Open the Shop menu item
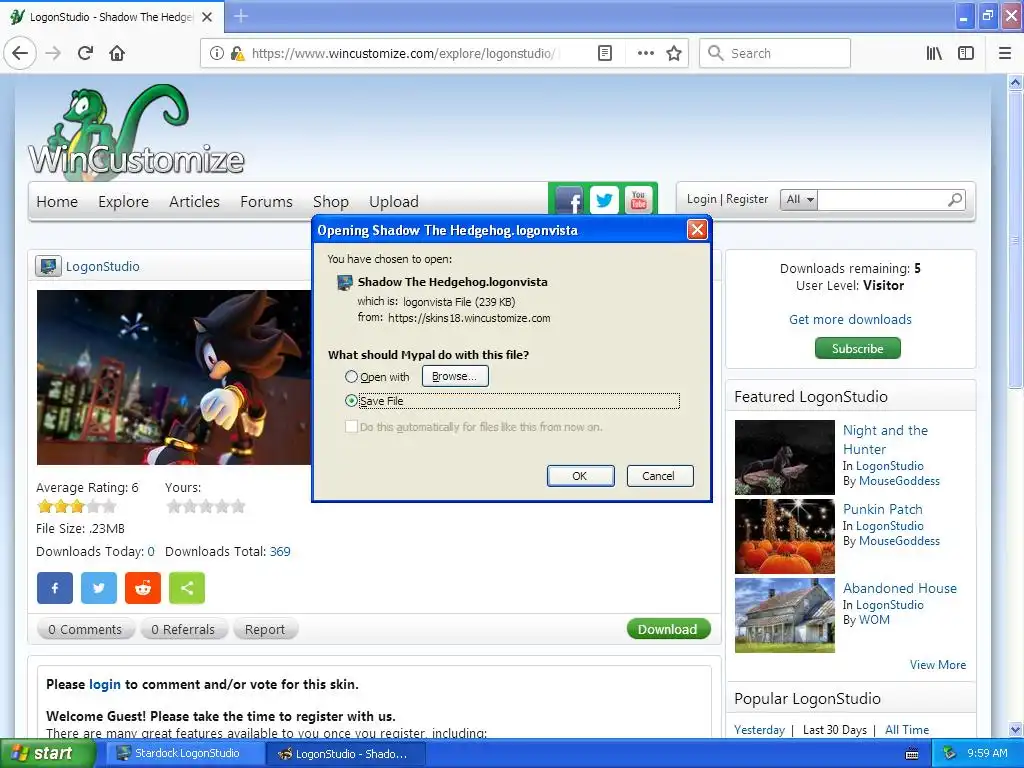 coord(330,202)
